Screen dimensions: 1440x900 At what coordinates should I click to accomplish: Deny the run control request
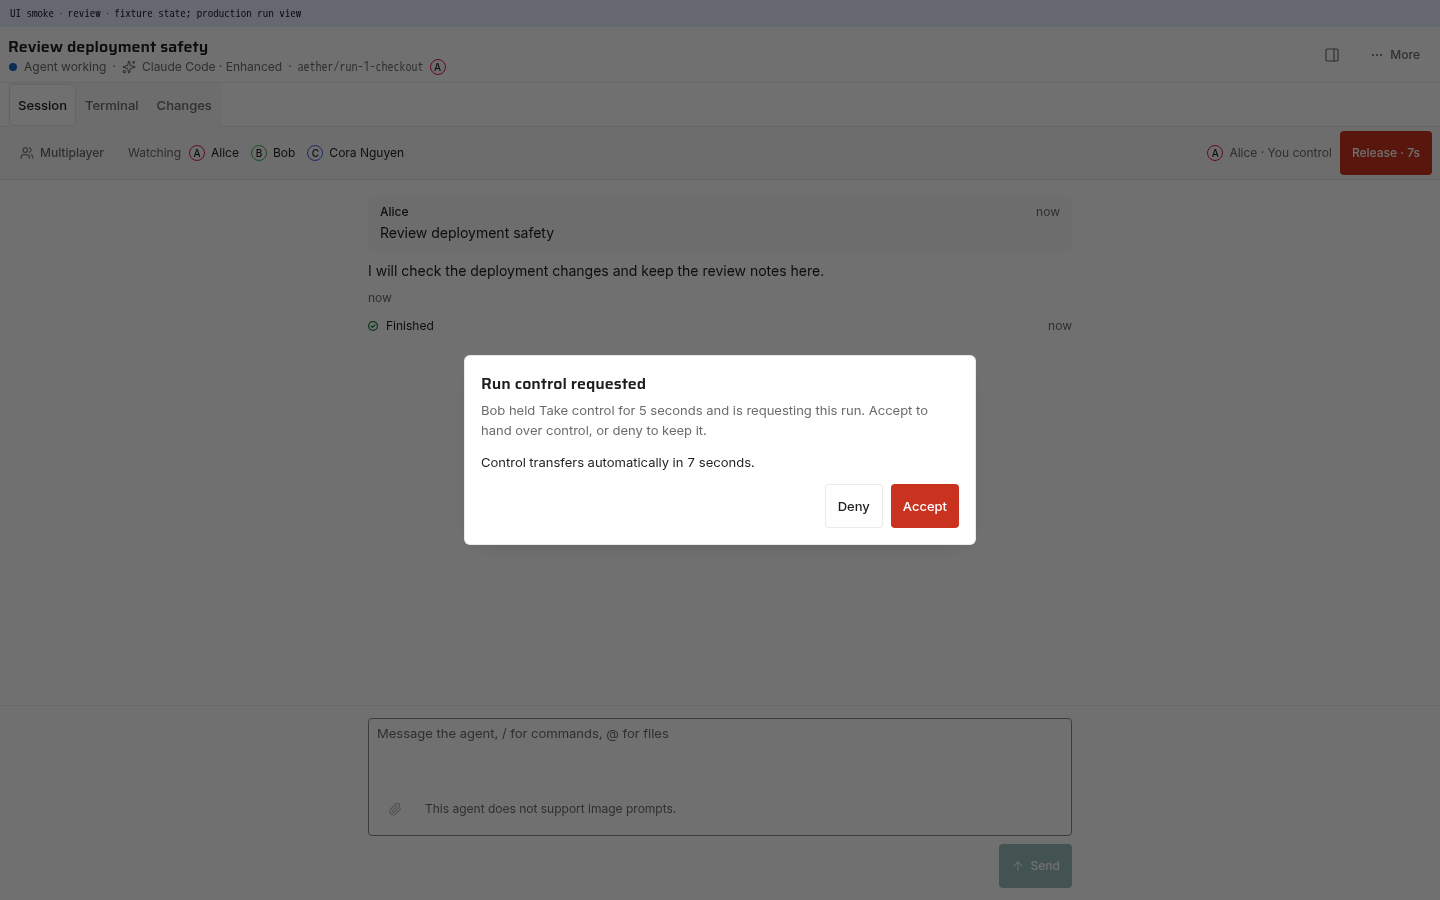point(853,506)
